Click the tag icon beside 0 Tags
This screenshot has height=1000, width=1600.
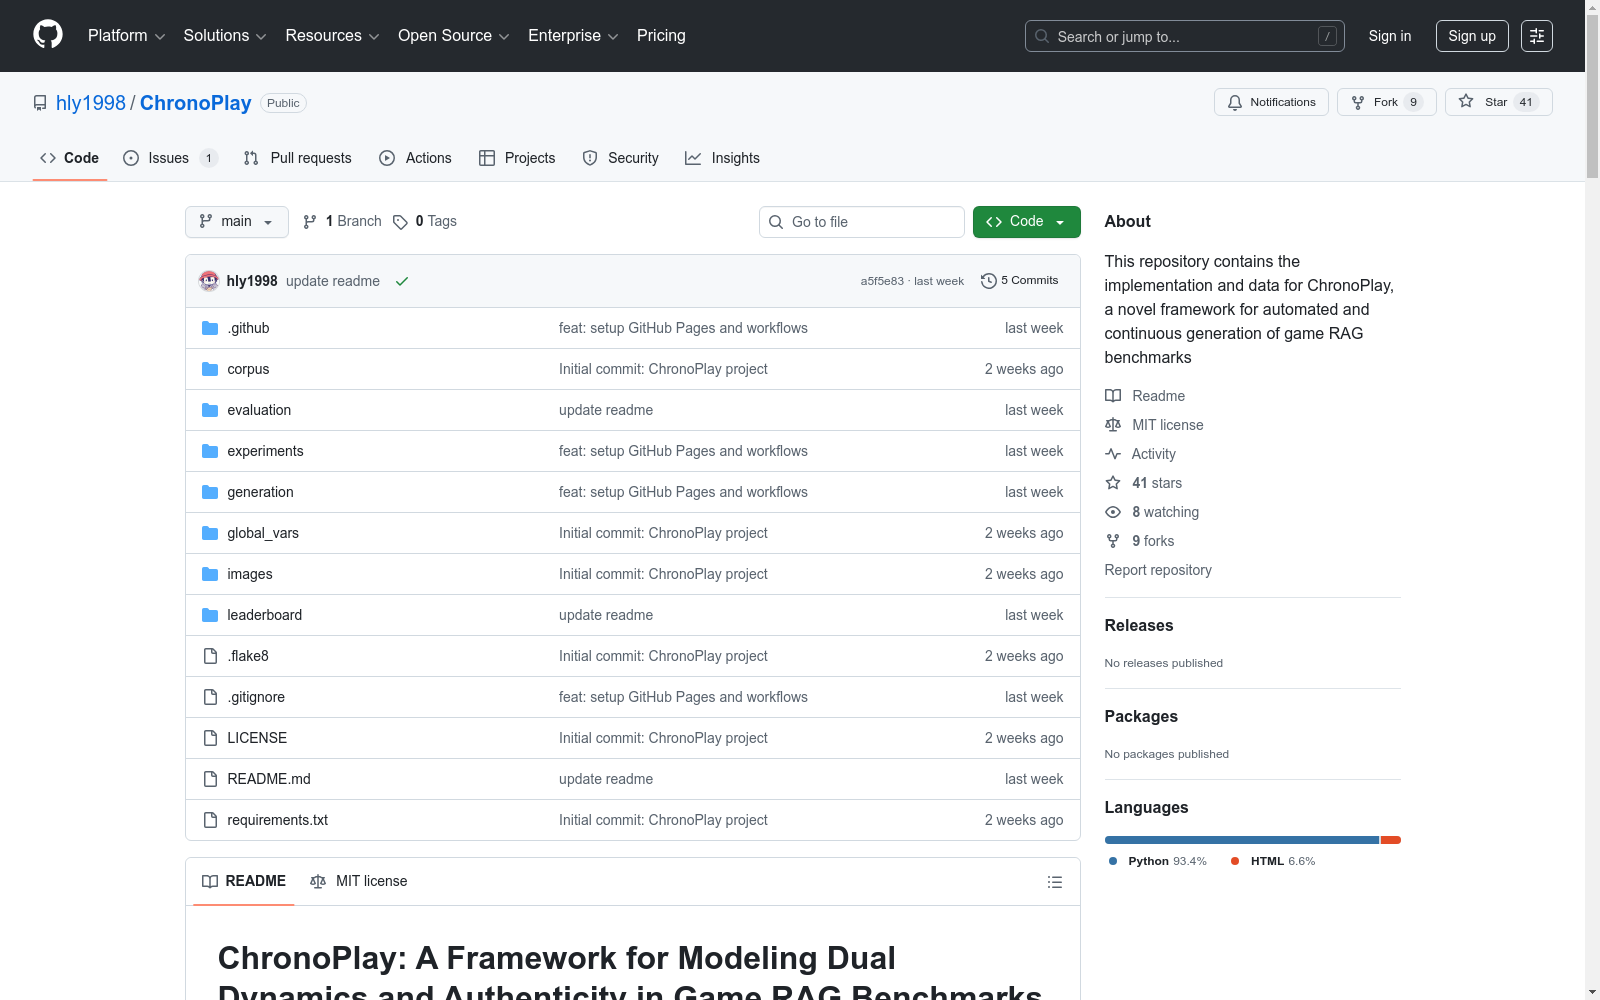(x=400, y=222)
